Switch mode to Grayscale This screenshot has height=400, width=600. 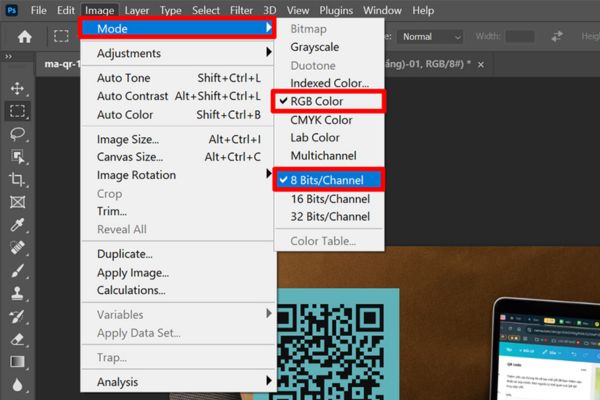(x=329, y=47)
